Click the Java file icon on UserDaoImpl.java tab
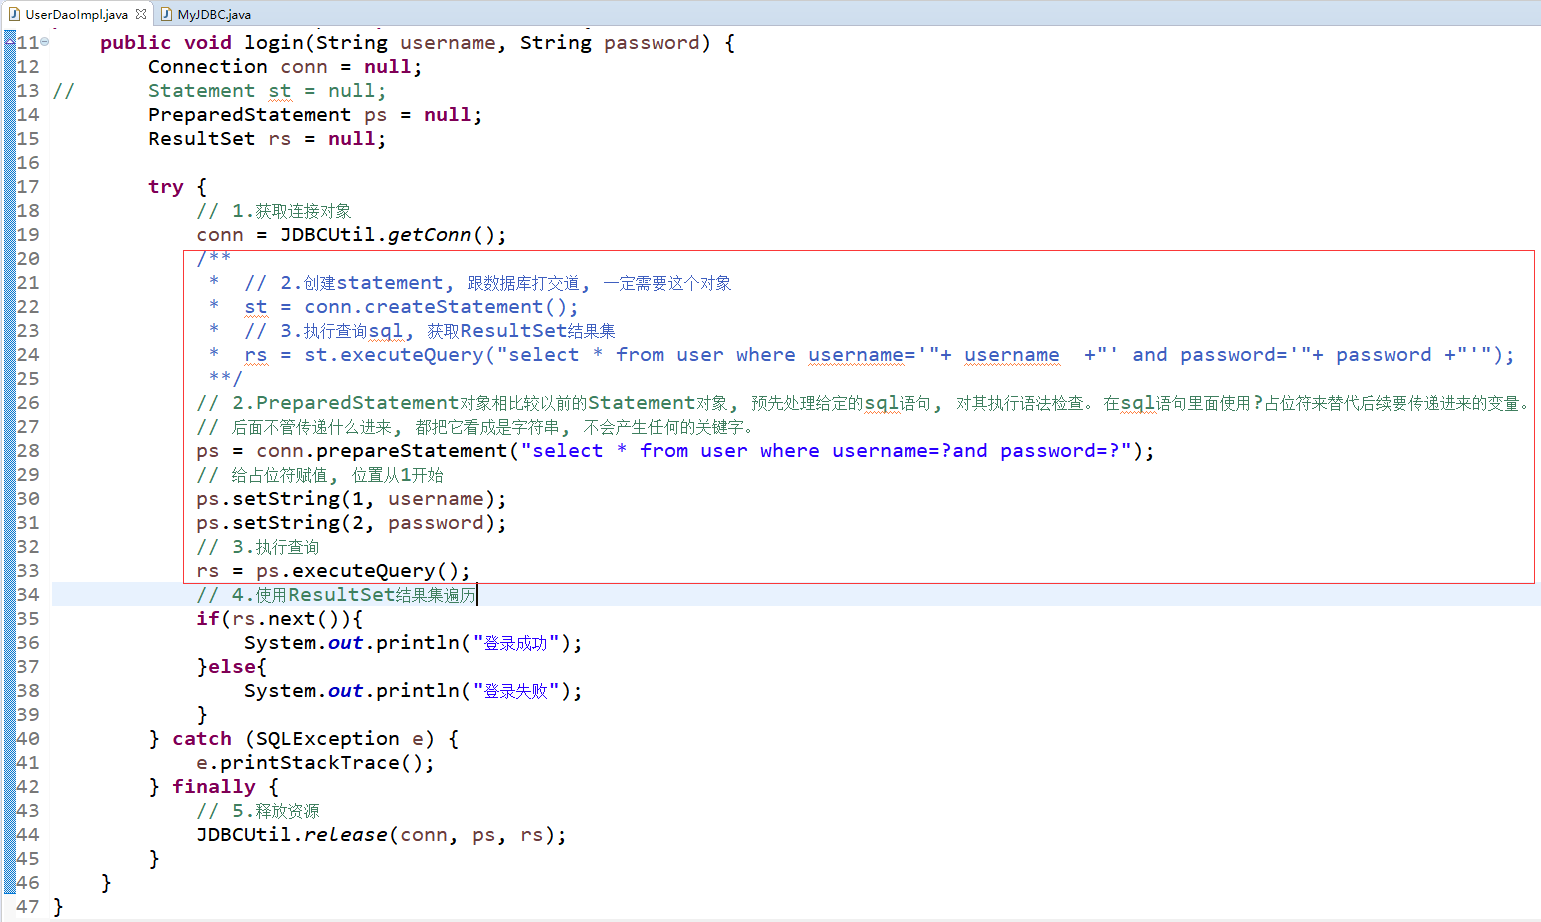Screen dimensions: 1541x922 (14, 14)
